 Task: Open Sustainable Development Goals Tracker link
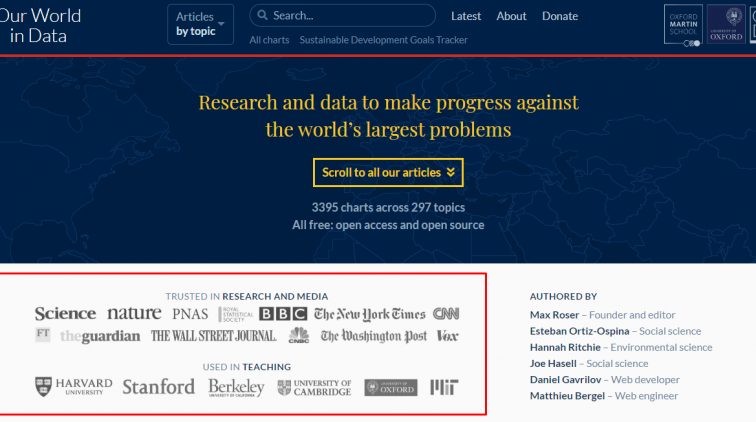[x=383, y=40]
